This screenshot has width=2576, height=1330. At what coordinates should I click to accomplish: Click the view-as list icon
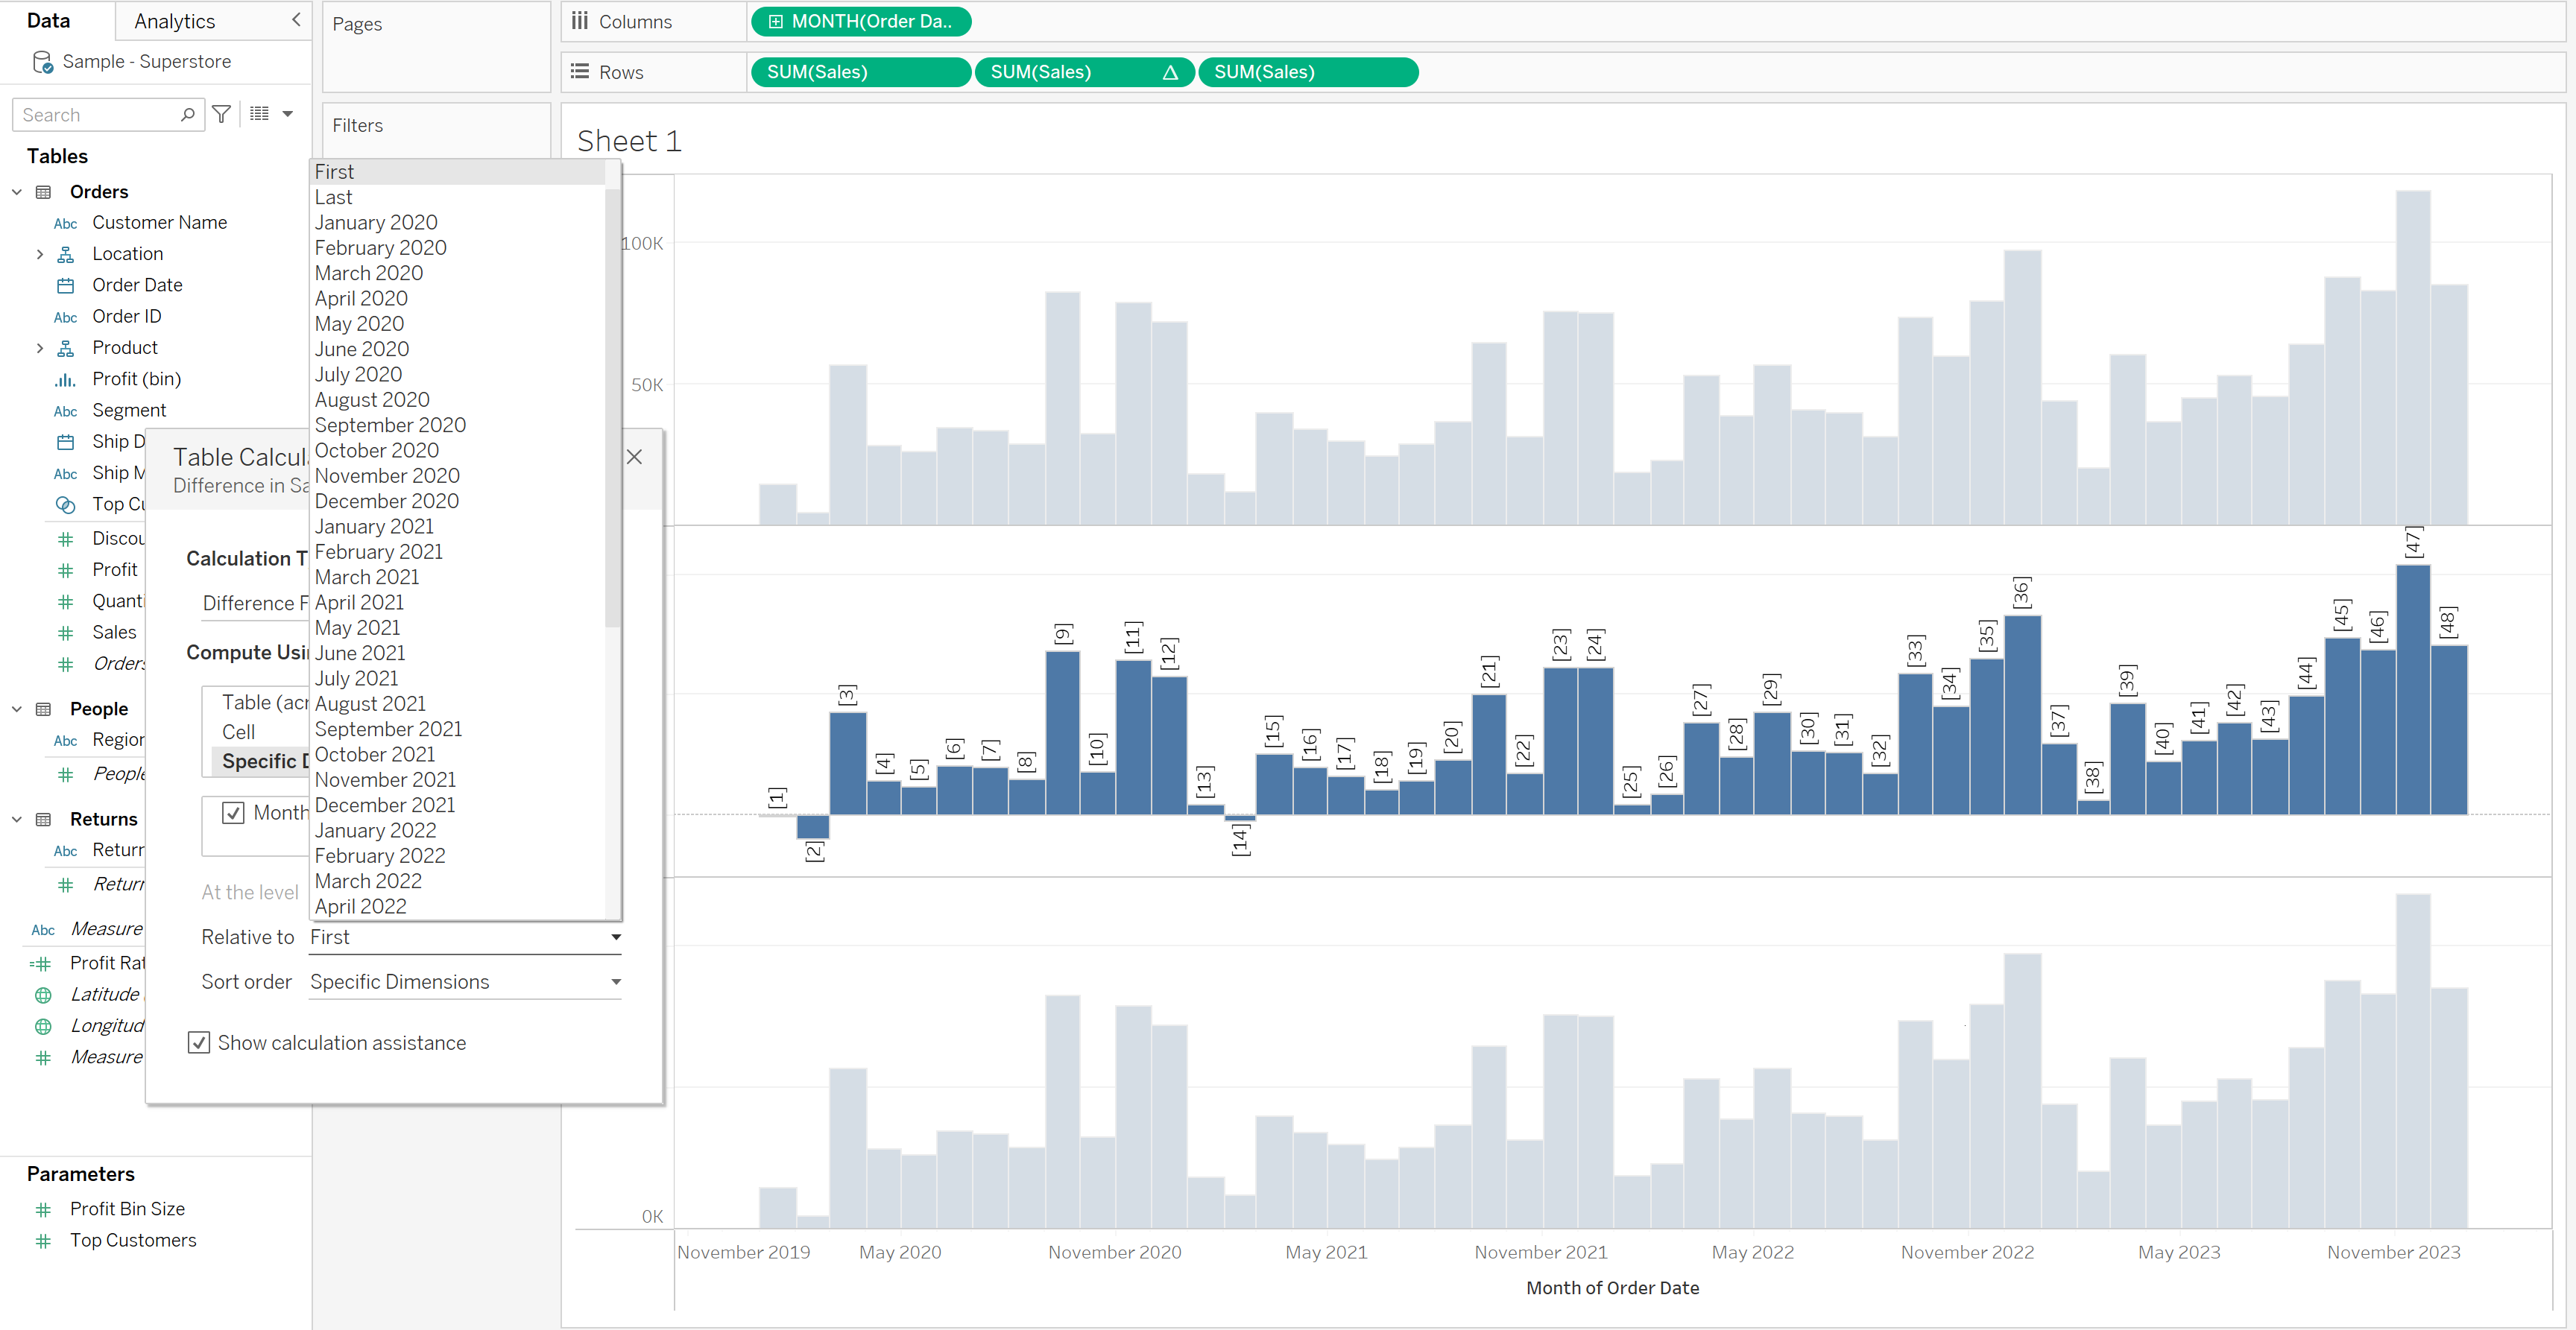click(260, 114)
